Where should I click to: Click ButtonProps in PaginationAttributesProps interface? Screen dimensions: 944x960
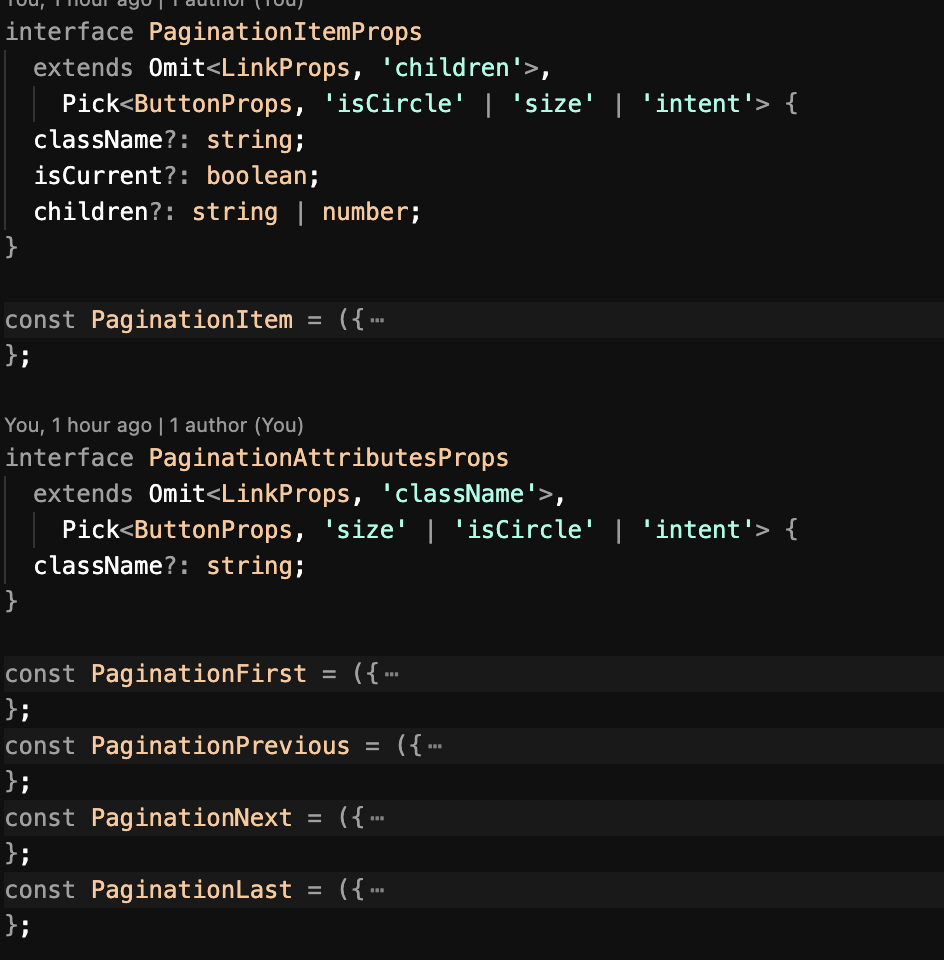pos(213,530)
